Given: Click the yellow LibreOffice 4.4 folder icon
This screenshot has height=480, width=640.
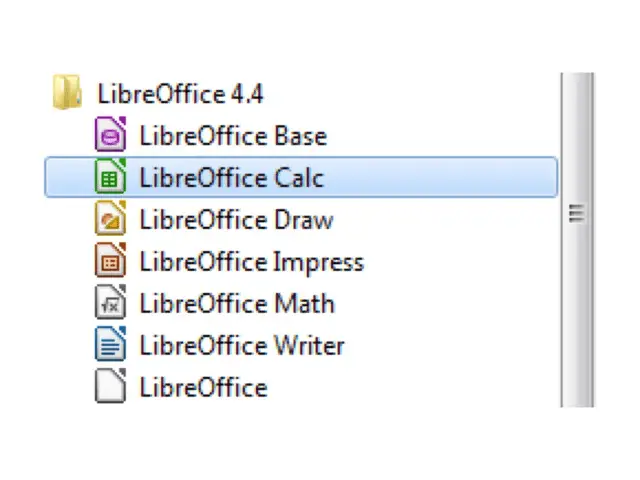Looking at the screenshot, I should pyautogui.click(x=67, y=92).
